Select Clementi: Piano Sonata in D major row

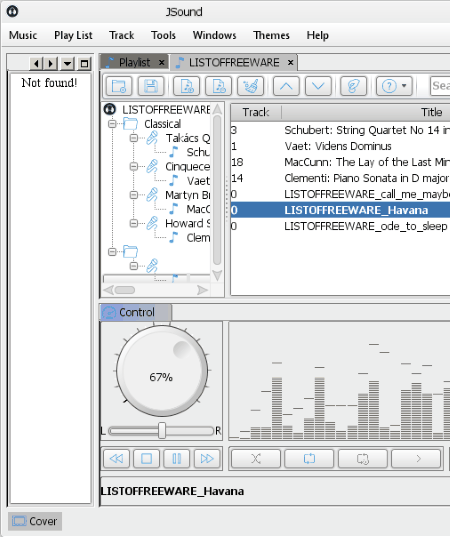pos(340,178)
